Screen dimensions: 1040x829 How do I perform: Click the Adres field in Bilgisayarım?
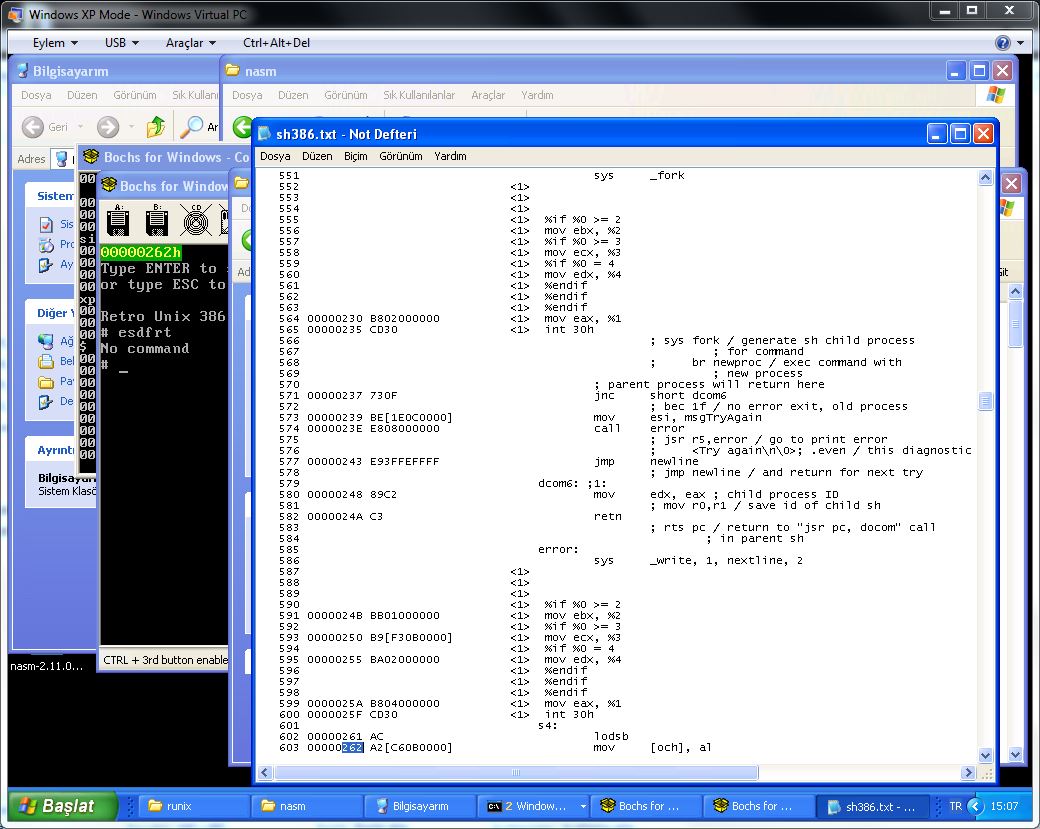[x=64, y=159]
